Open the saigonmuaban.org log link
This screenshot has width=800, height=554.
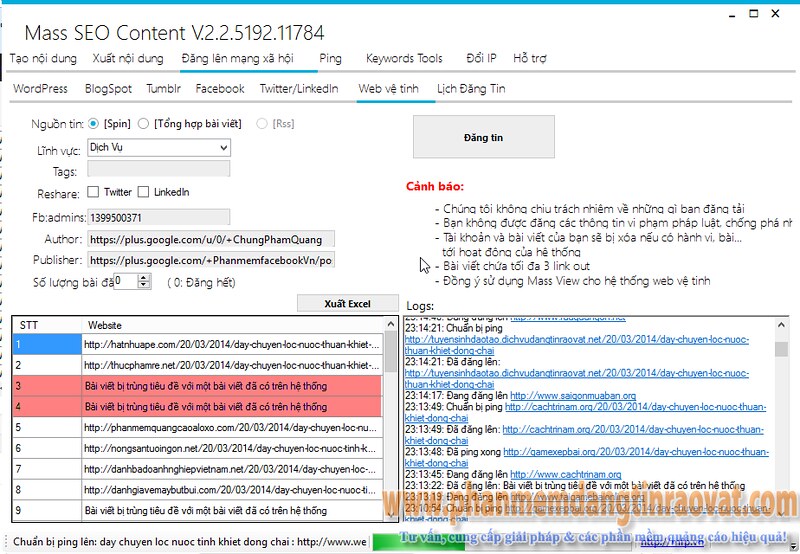point(573,395)
